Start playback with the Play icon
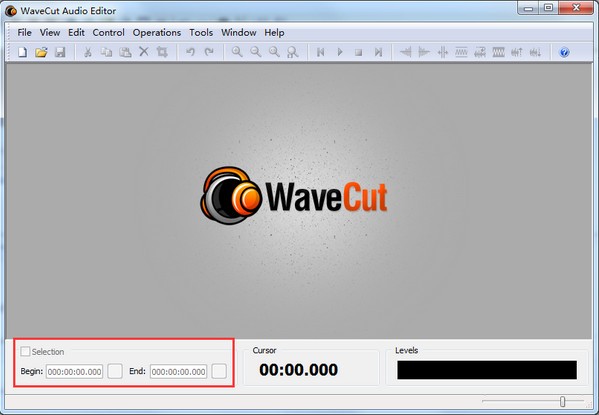 pos(340,52)
